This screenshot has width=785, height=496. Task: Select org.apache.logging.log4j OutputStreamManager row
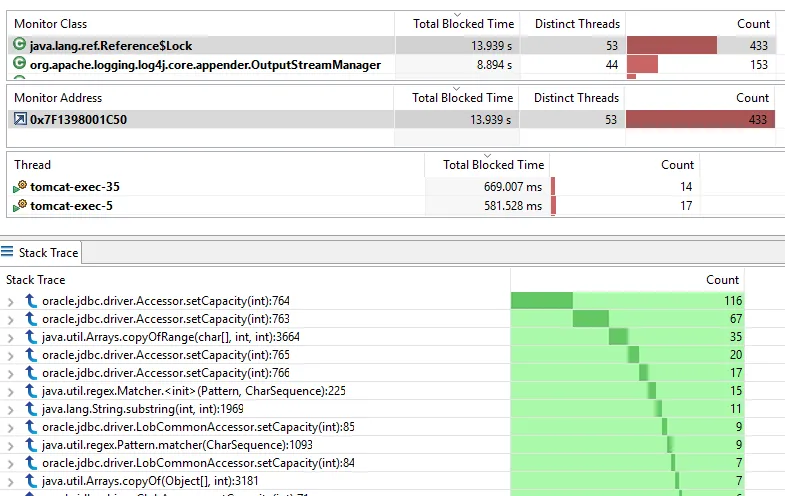(391, 65)
